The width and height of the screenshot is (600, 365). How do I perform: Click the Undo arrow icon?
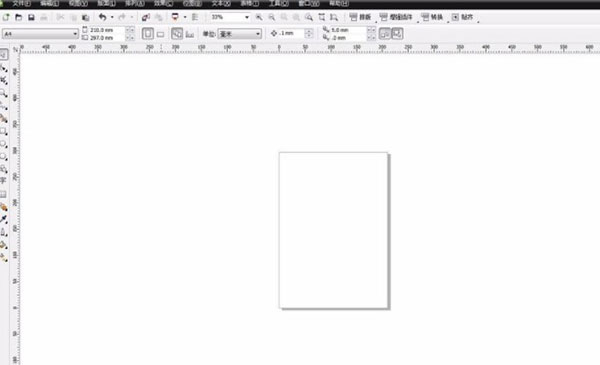coord(102,17)
